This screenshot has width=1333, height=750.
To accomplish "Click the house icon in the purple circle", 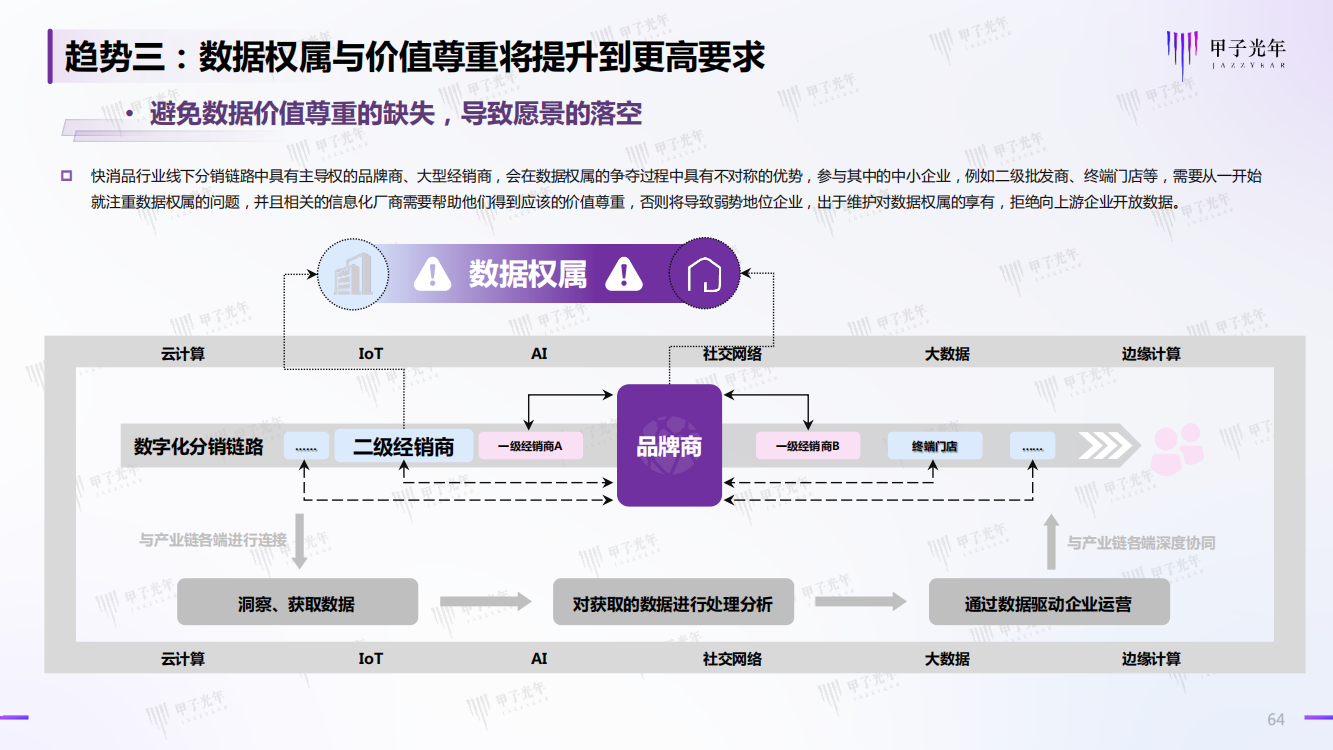I will pos(704,273).
